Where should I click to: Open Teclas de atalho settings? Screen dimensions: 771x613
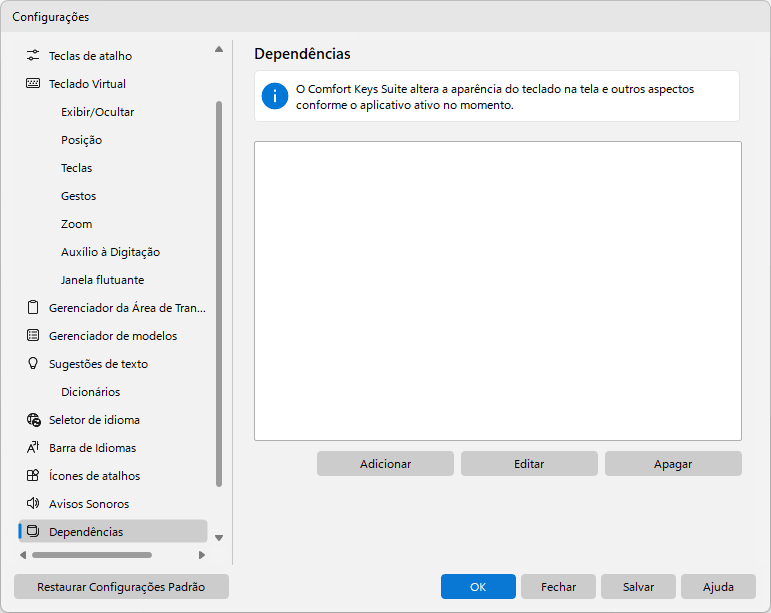(x=90, y=56)
